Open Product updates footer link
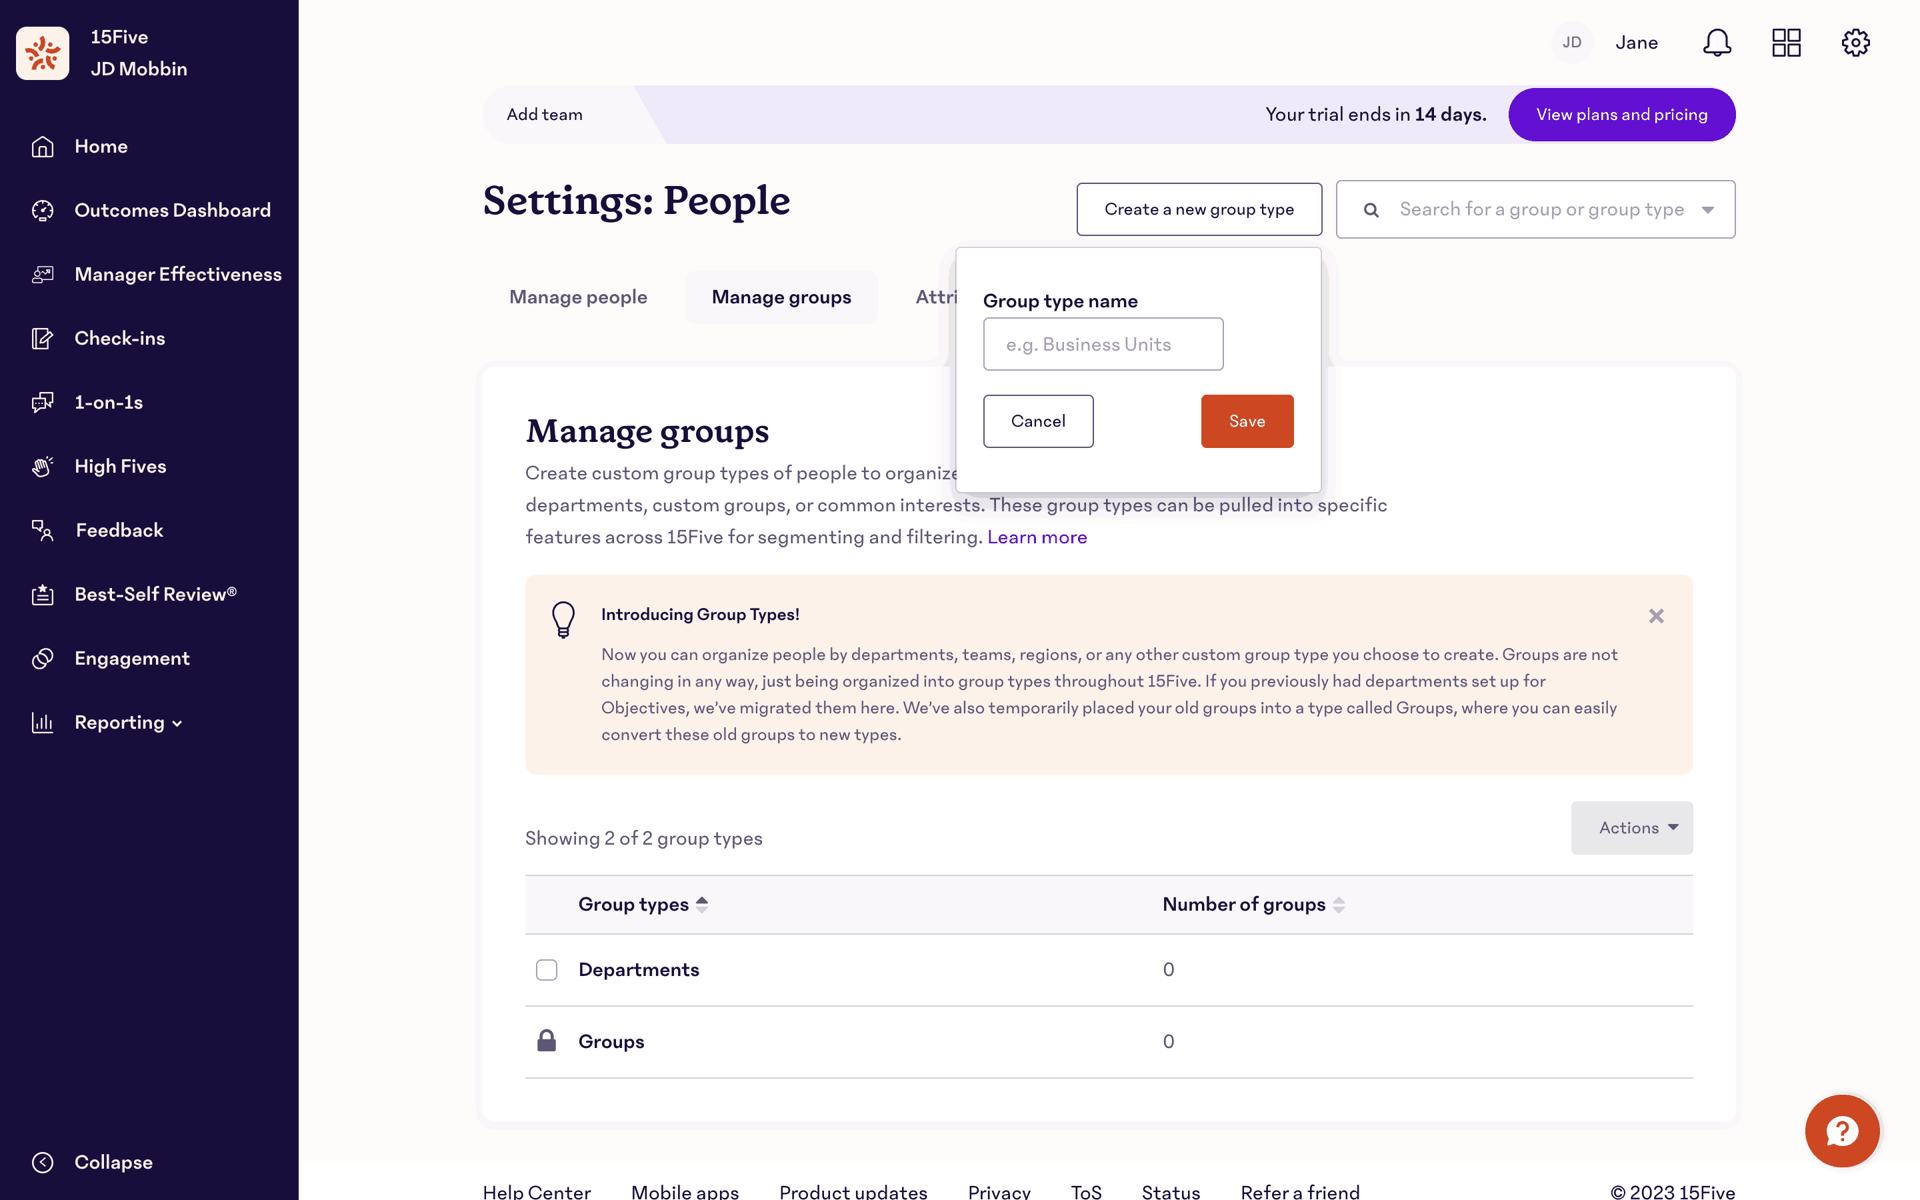Screen dimensions: 1920x1200 853,1190
